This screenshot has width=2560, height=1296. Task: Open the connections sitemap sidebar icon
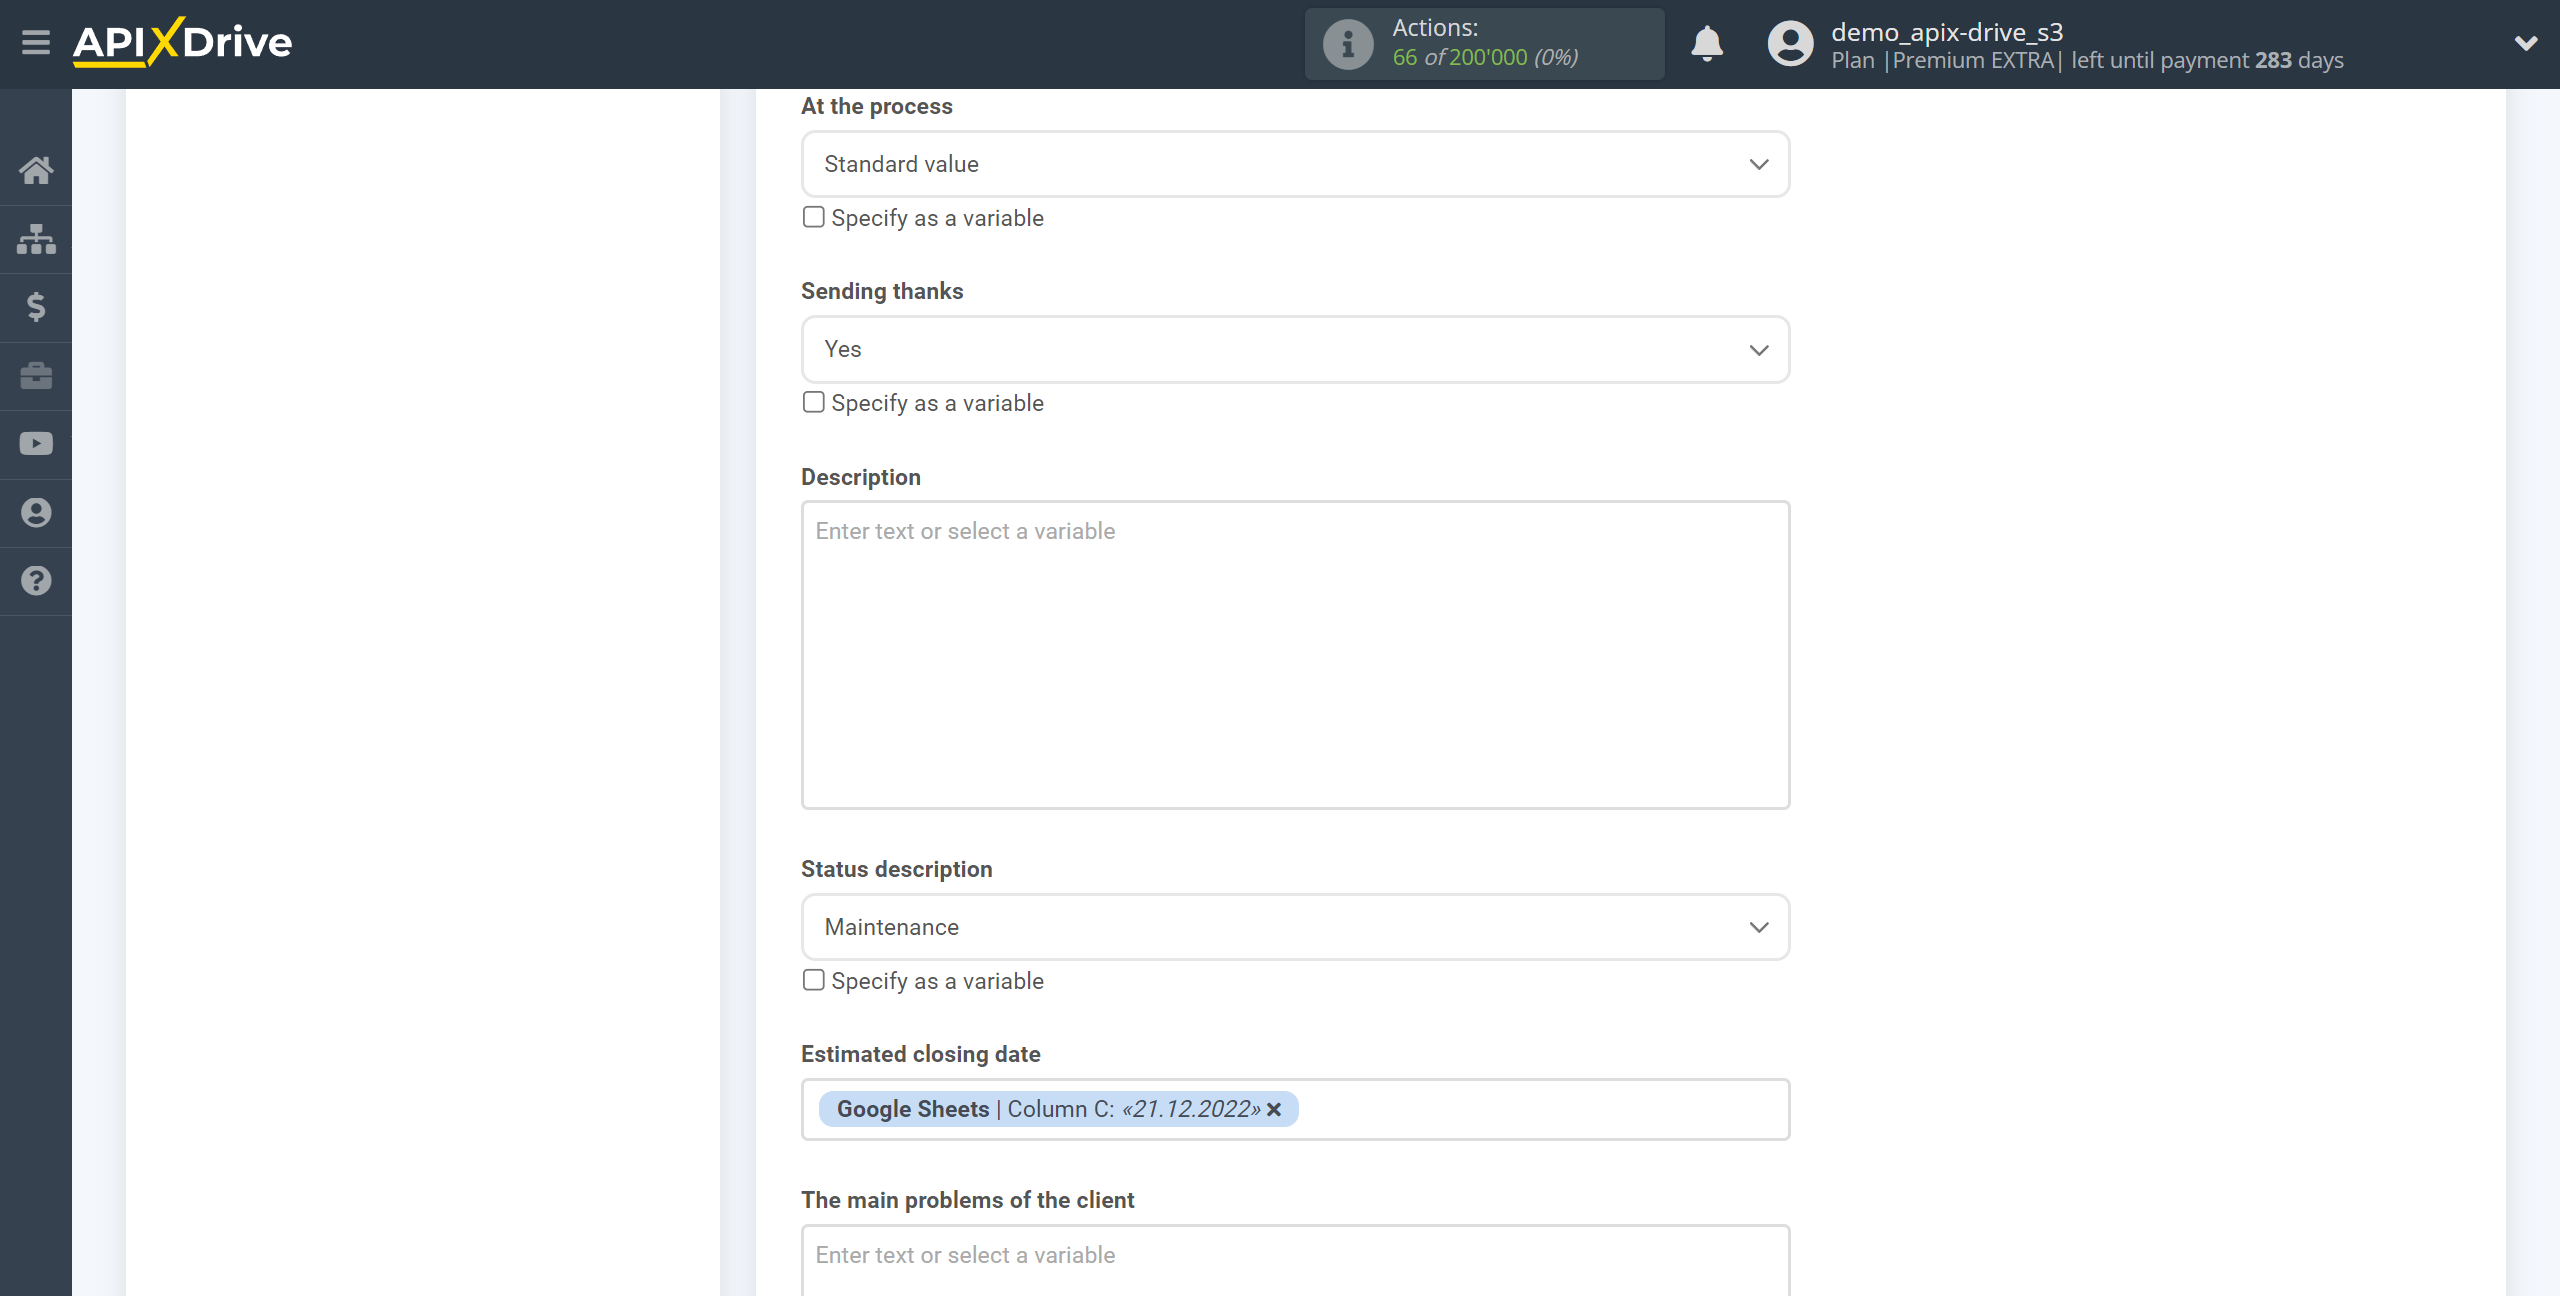click(36, 239)
